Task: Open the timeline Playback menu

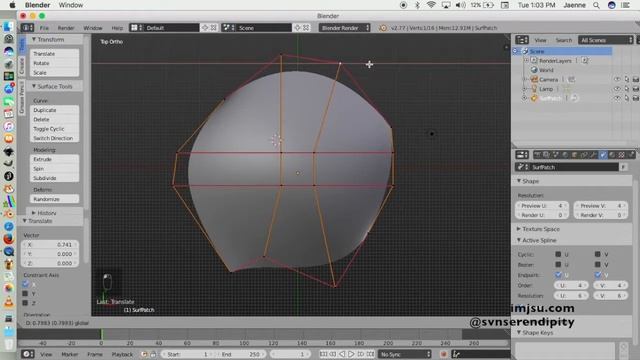Action: click(122, 354)
